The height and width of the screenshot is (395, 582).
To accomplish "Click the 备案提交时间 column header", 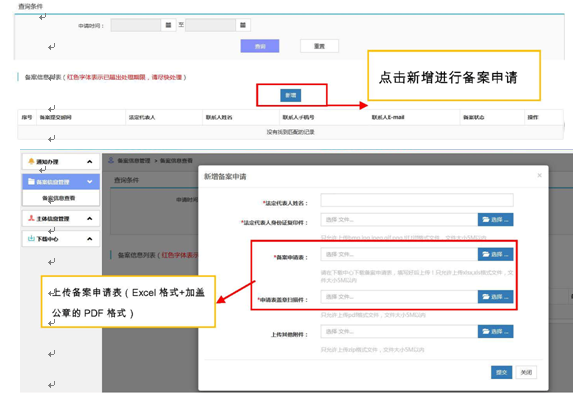I will tap(55, 117).
